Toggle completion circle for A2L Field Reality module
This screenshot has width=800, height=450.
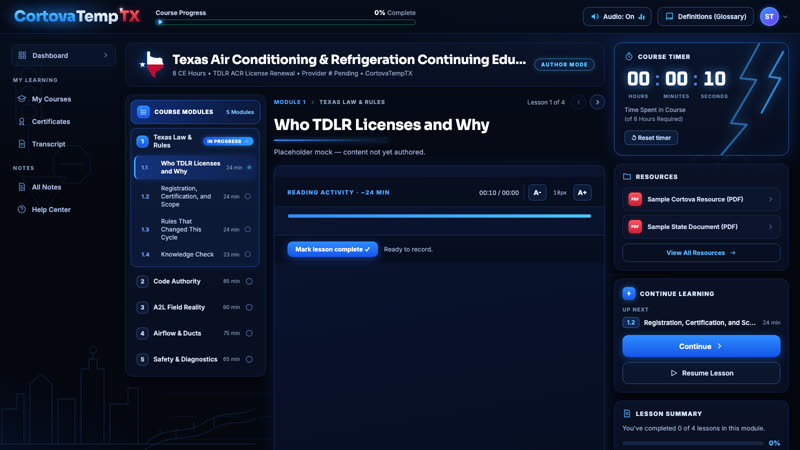tap(249, 307)
